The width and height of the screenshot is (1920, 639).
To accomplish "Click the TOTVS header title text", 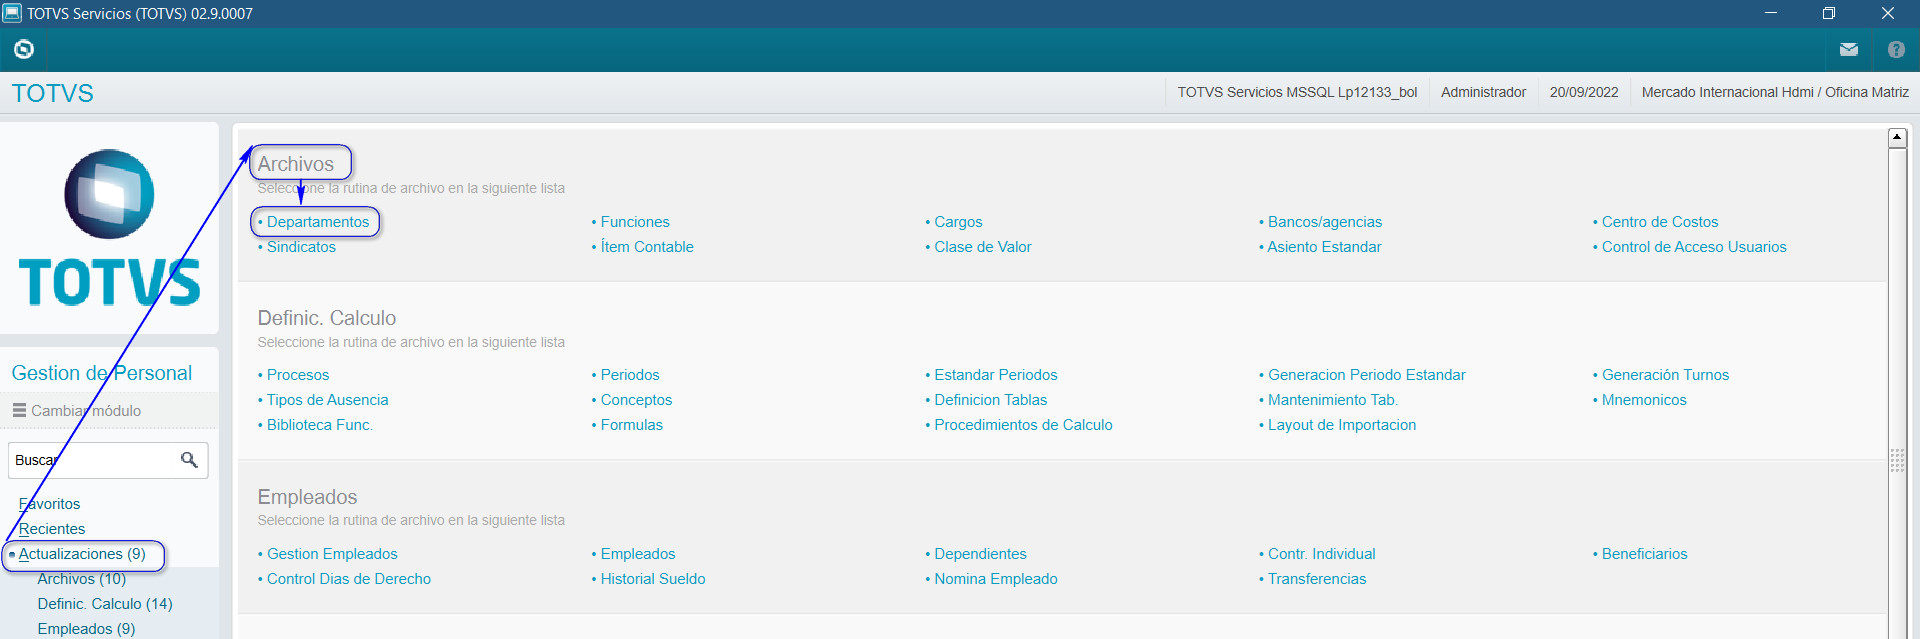I will coord(52,93).
